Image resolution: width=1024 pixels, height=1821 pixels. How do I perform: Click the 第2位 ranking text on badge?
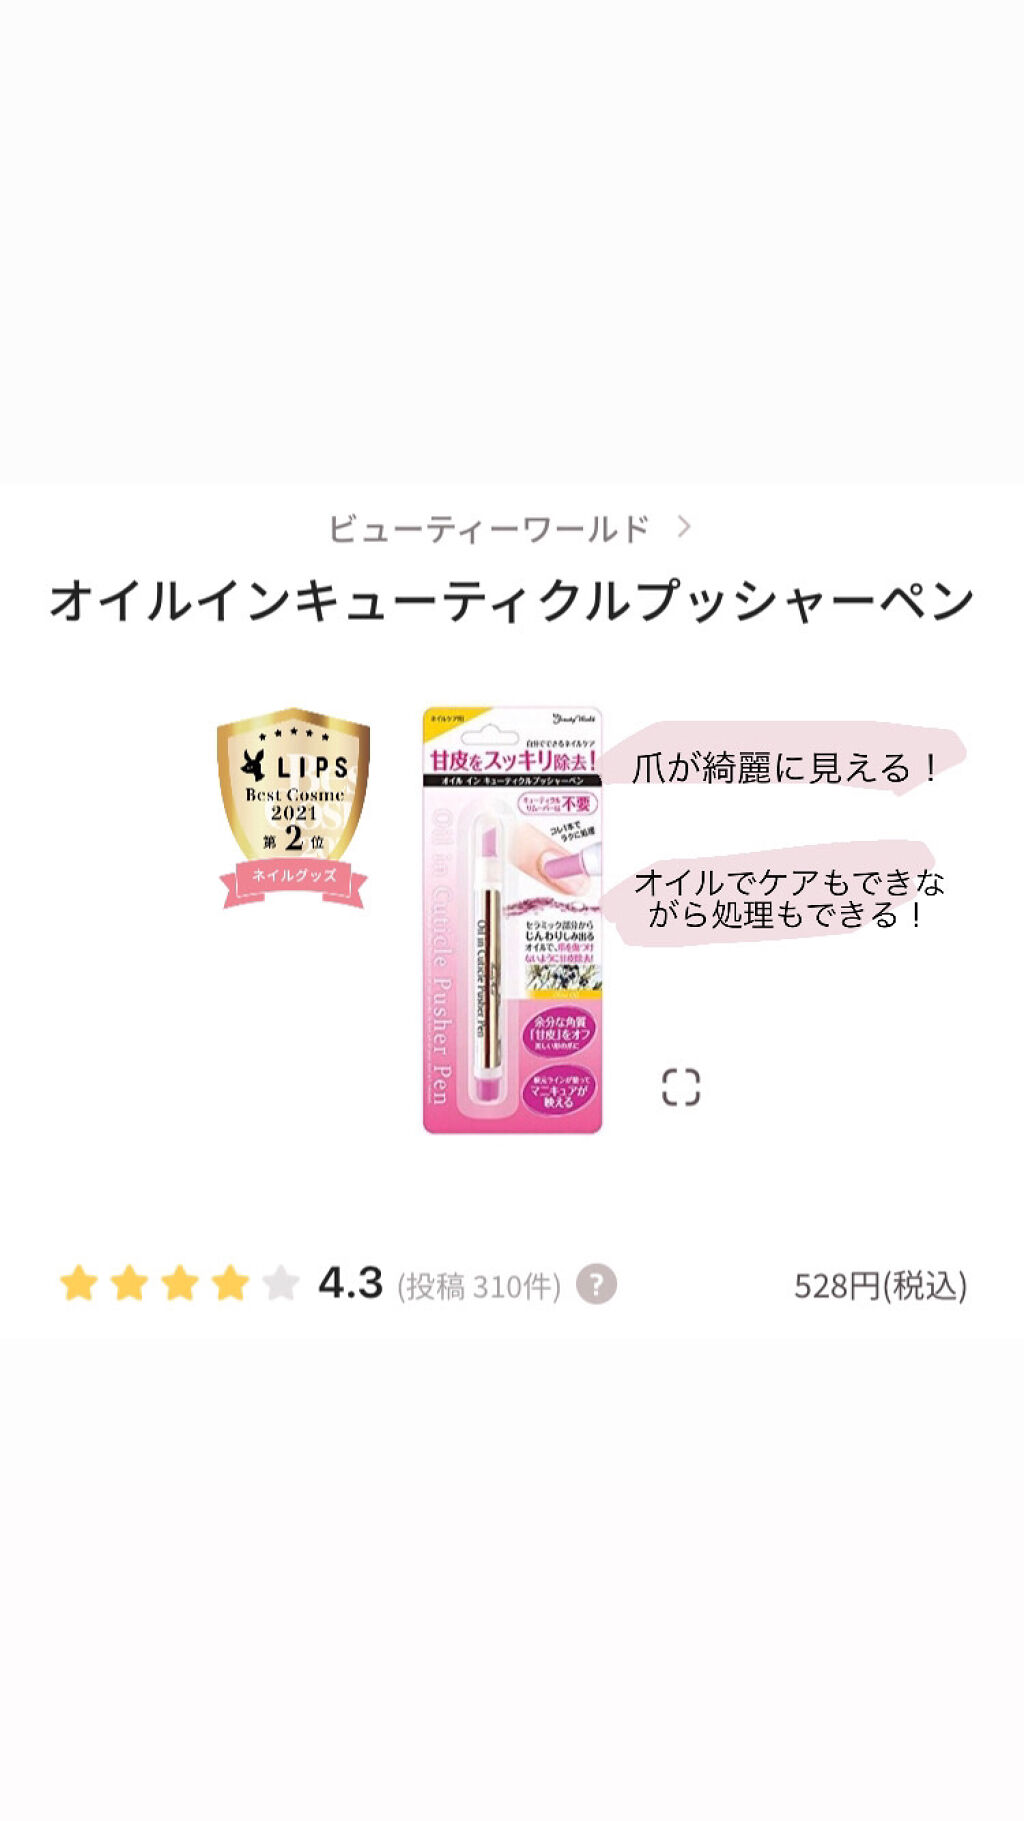294,839
